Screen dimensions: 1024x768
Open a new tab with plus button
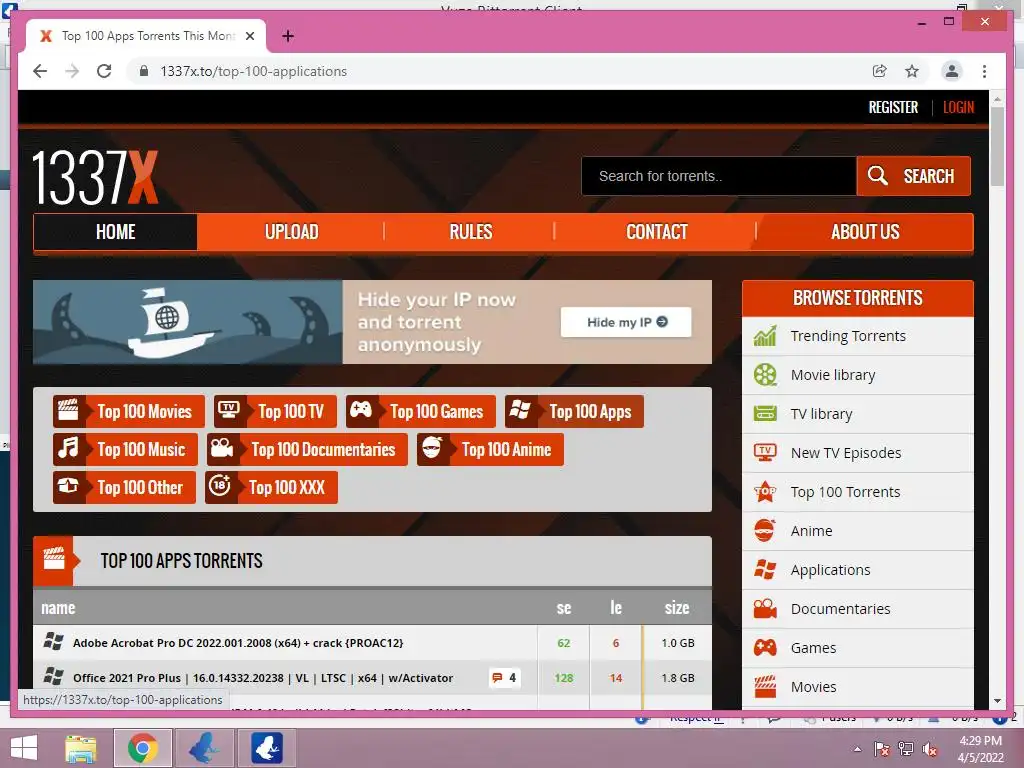(288, 36)
